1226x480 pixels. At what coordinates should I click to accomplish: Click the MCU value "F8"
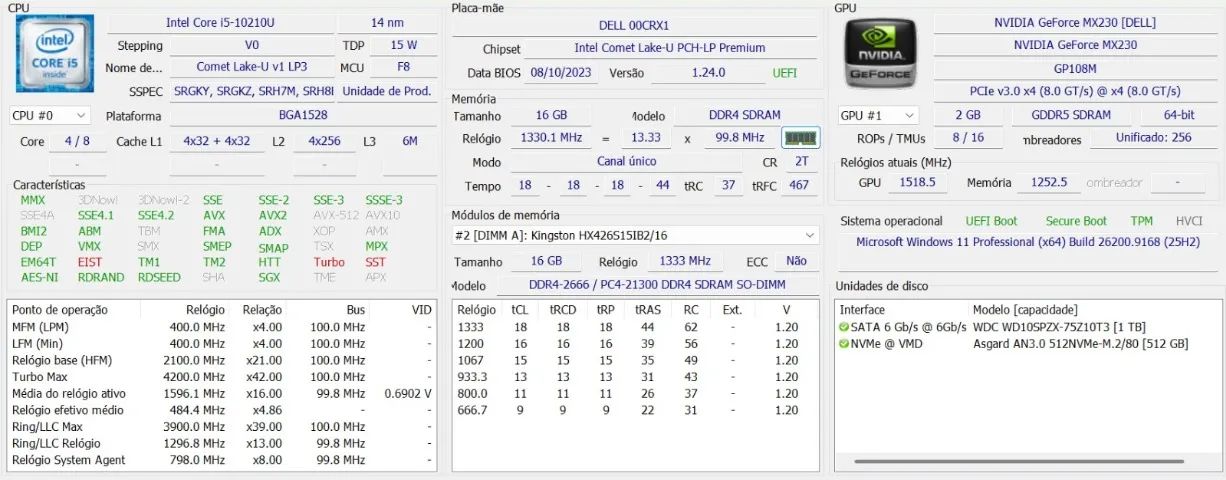(403, 68)
